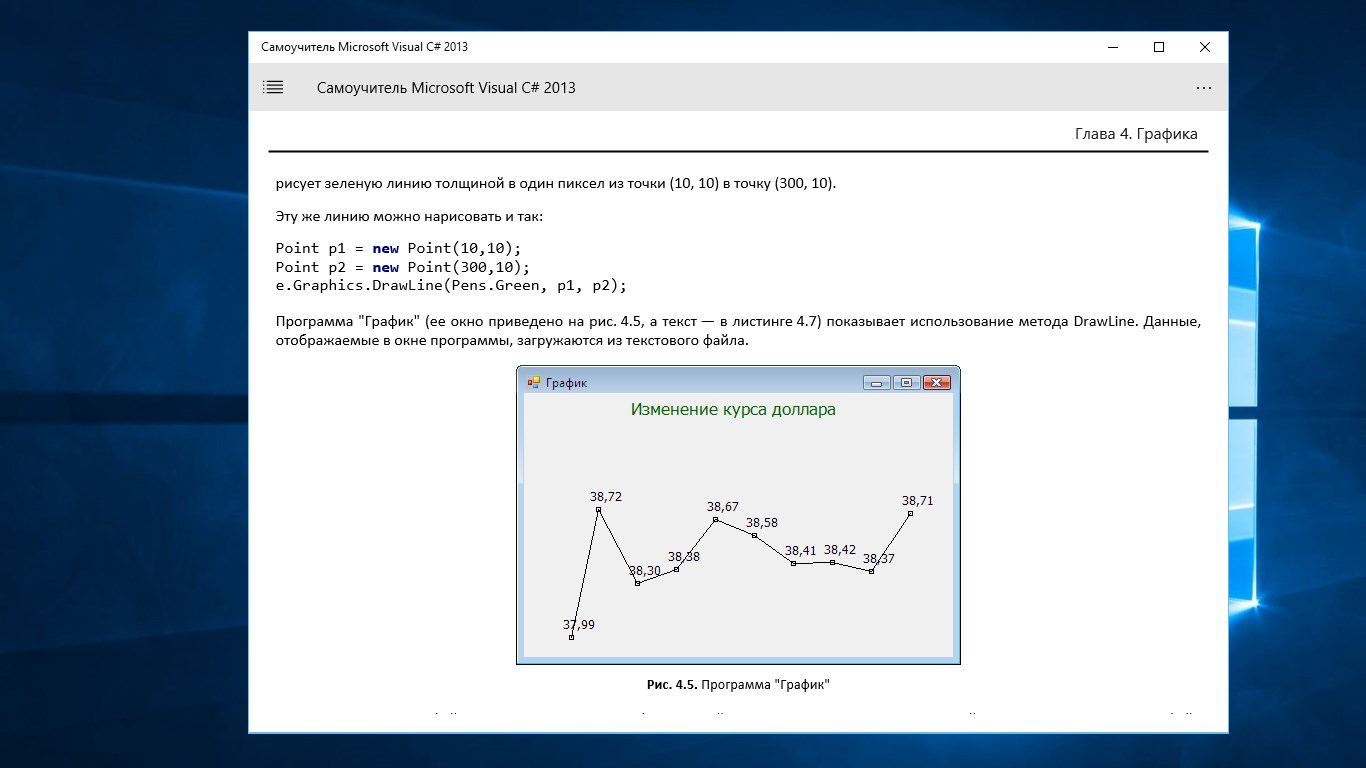1366x768 pixels.
Task: Click the close button in the График figure
Action: coord(936,382)
